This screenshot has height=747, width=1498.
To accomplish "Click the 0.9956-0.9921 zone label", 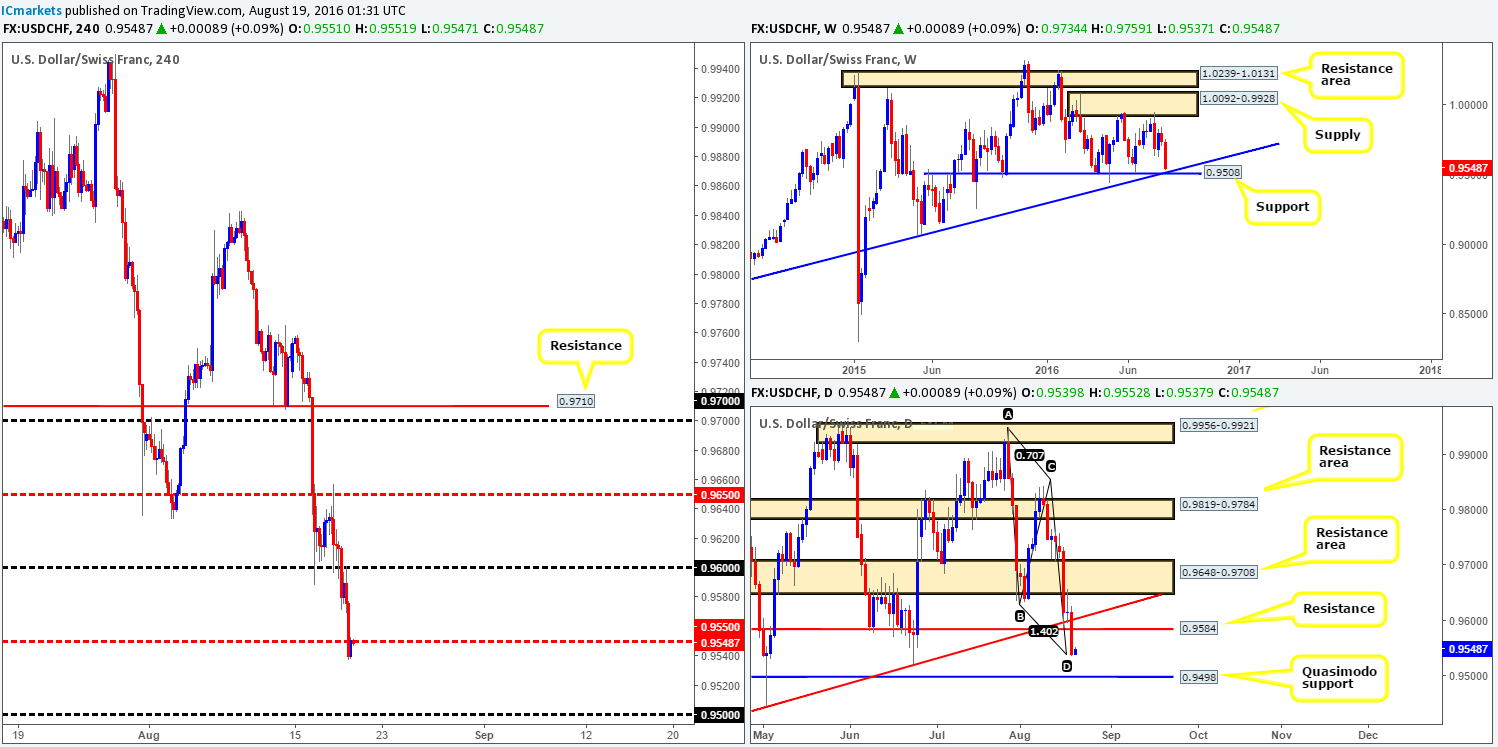I will click(x=1218, y=425).
